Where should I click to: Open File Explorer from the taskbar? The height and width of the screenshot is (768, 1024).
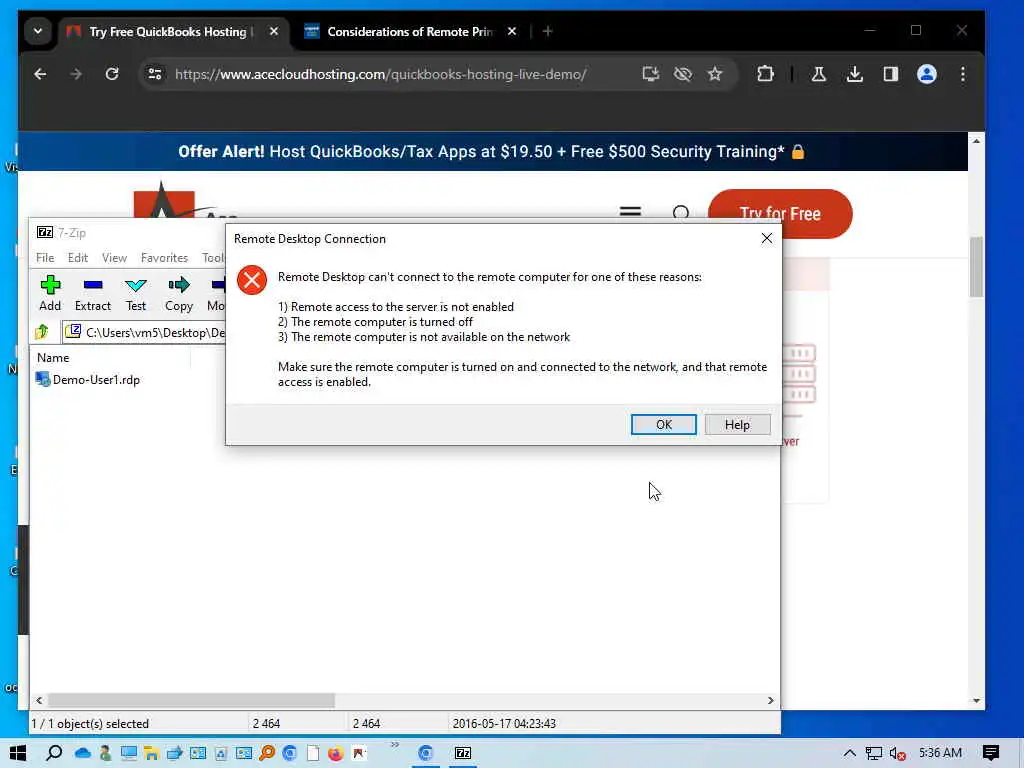coord(152,754)
